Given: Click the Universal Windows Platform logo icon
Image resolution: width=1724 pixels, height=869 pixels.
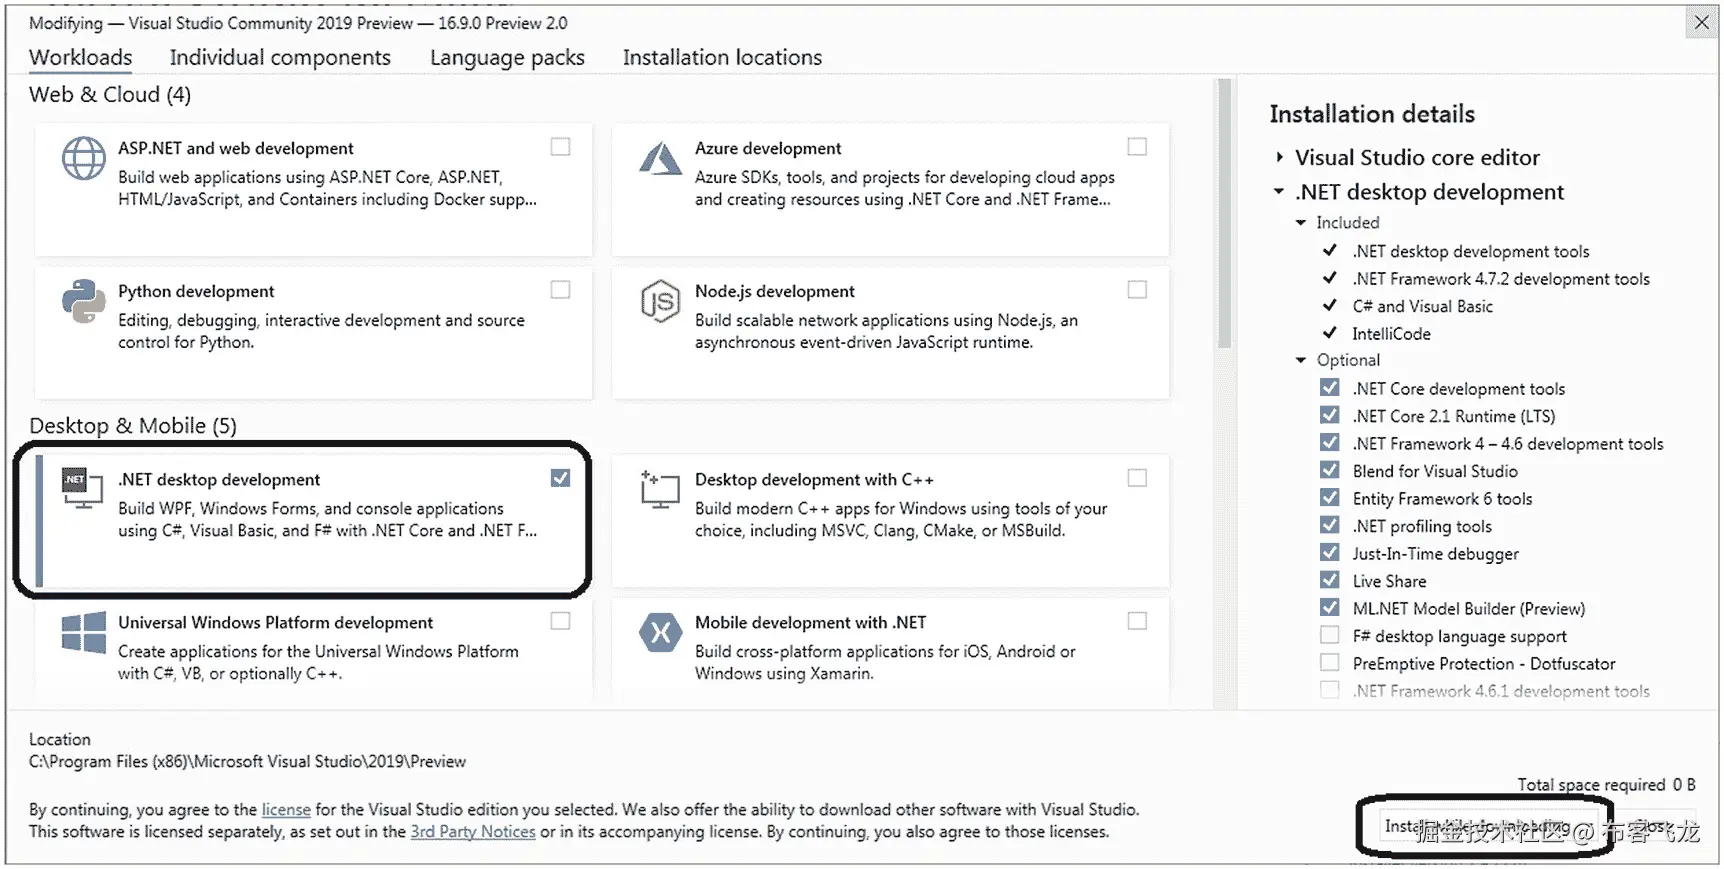Looking at the screenshot, I should pos(83,633).
